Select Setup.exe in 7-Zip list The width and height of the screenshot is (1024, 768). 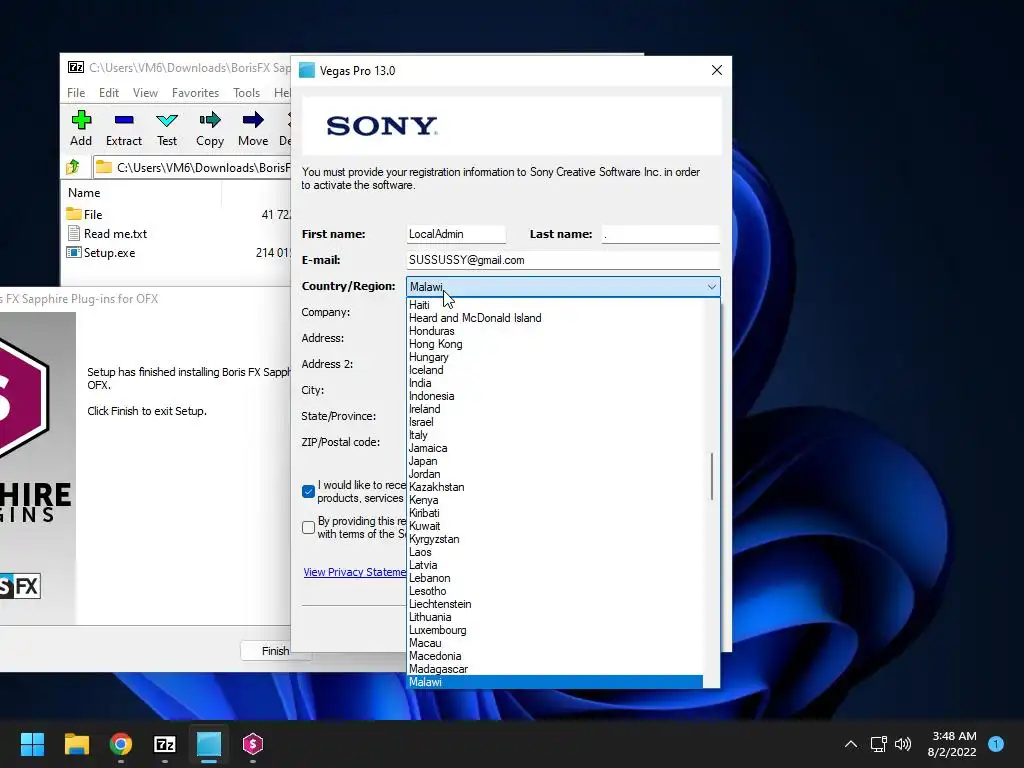pos(101,253)
